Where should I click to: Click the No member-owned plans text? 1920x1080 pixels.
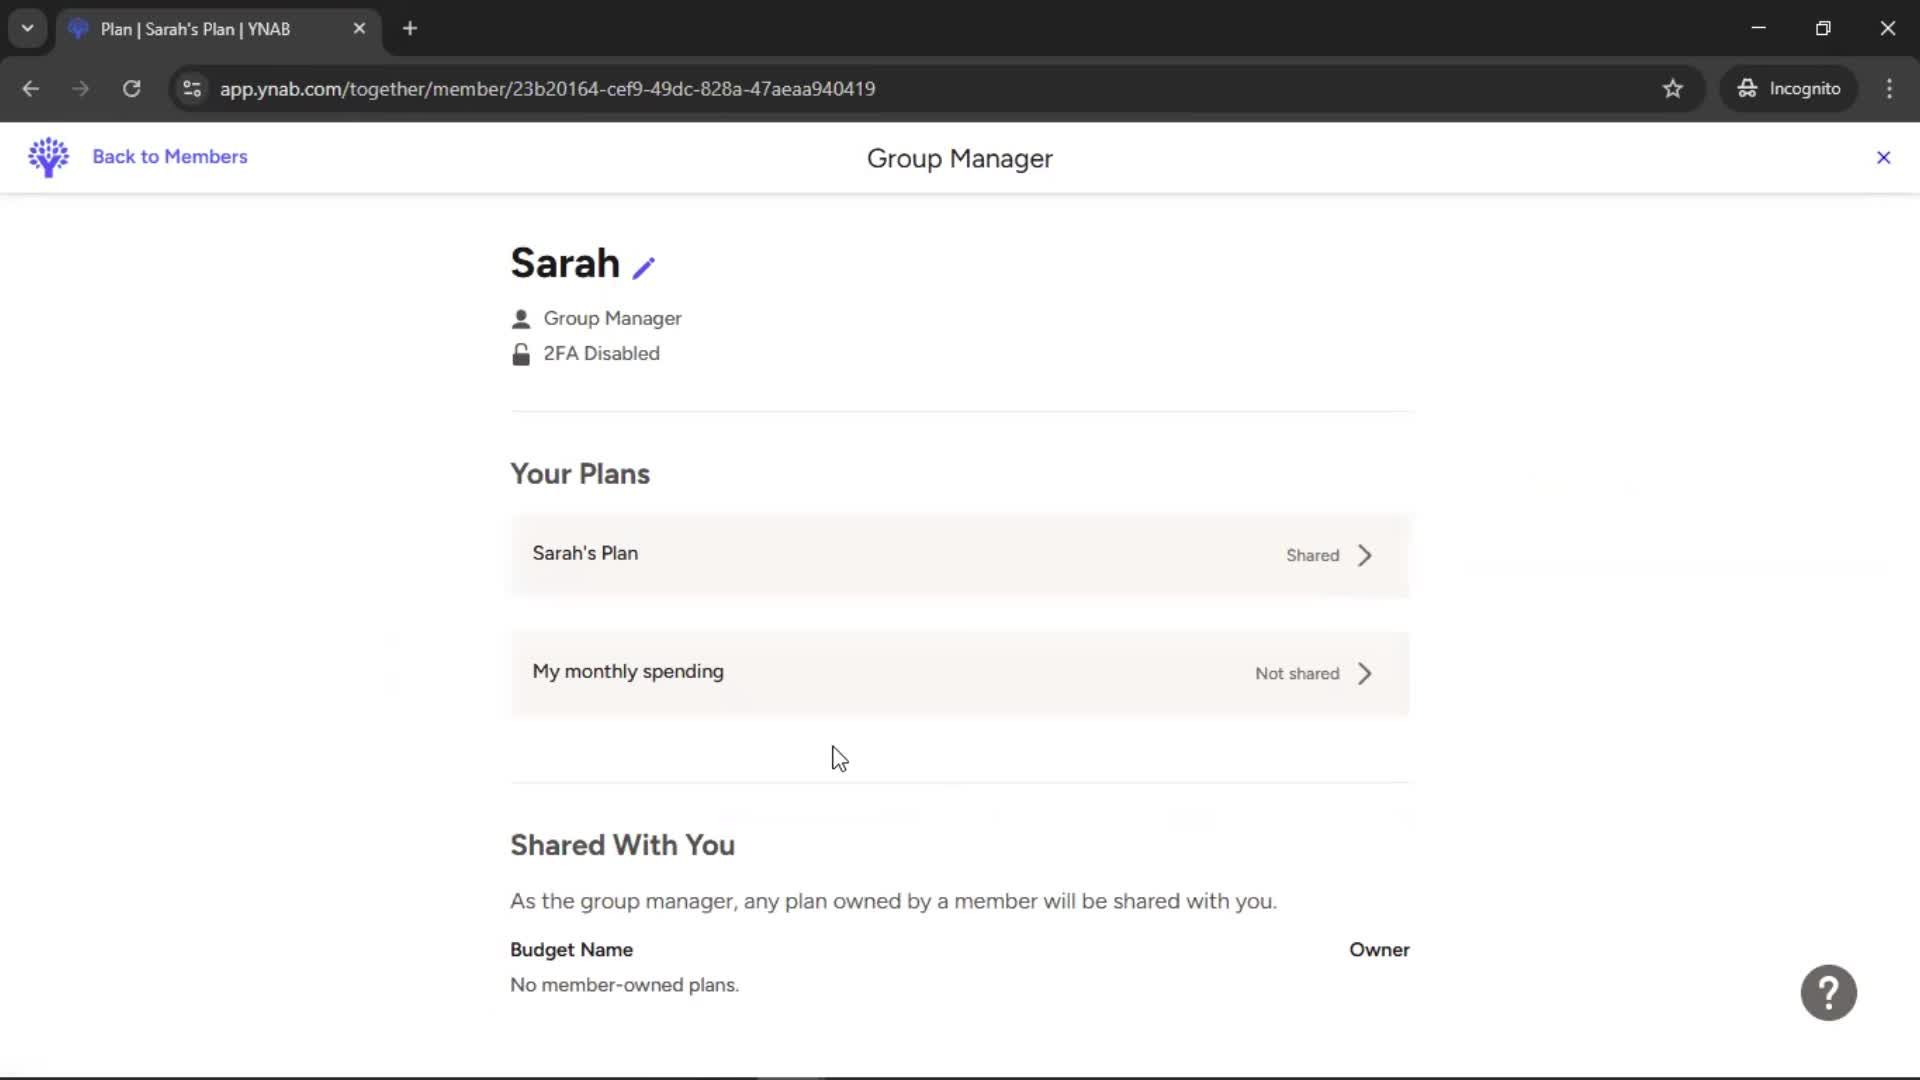click(624, 985)
